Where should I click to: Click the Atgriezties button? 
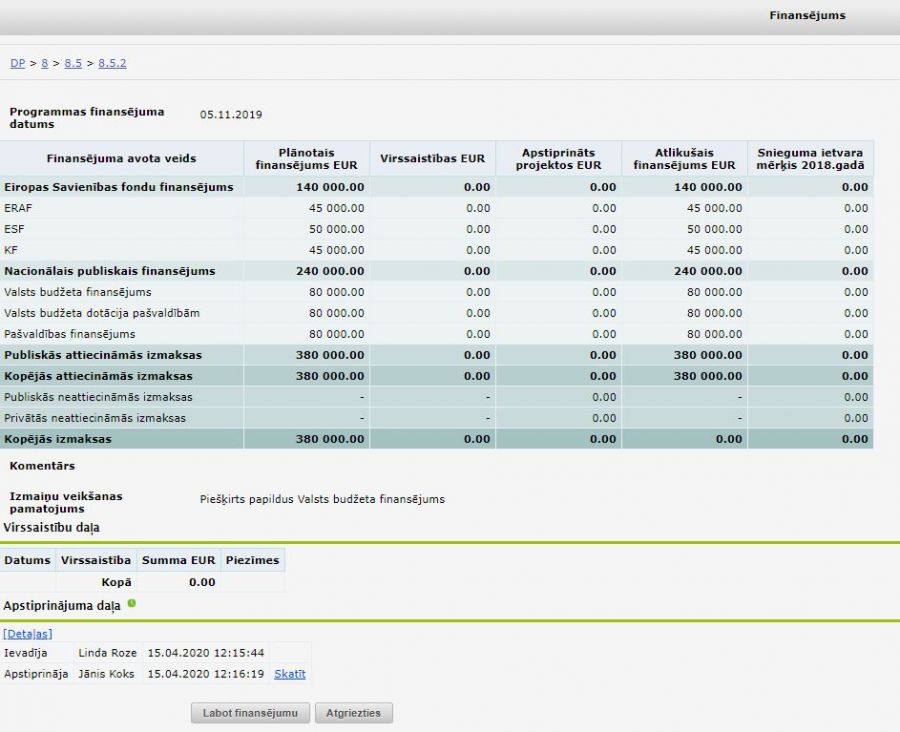(353, 713)
